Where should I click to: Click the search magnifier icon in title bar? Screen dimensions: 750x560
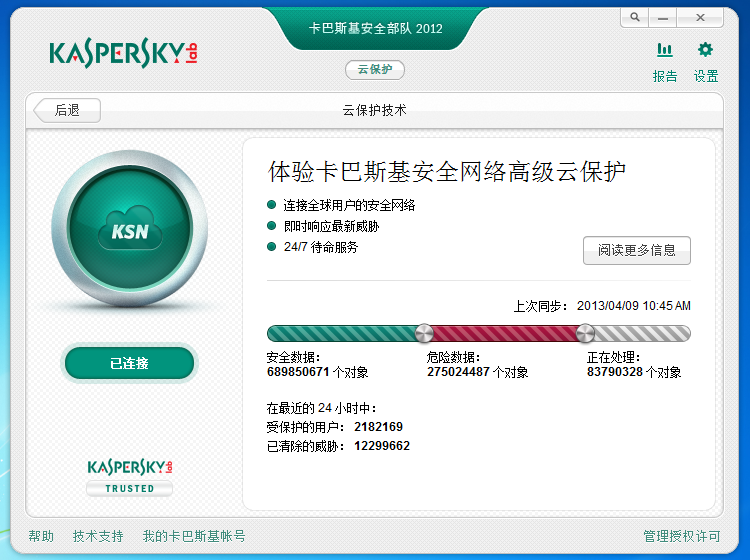[635, 18]
